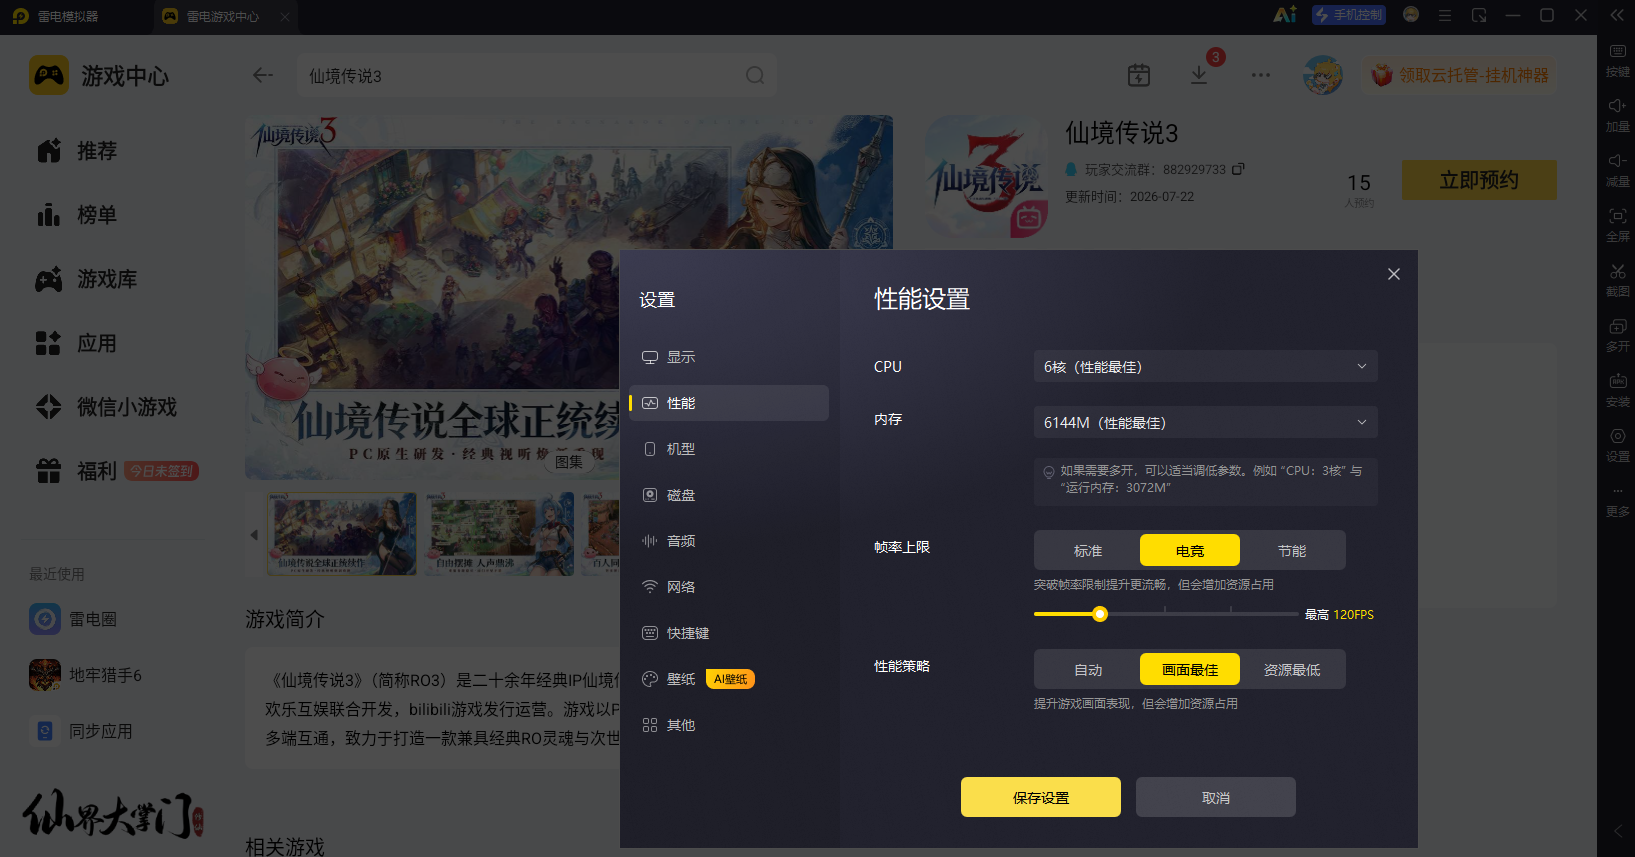Focus the search field containing 仙境传说3
The height and width of the screenshot is (857, 1635).
click(537, 75)
